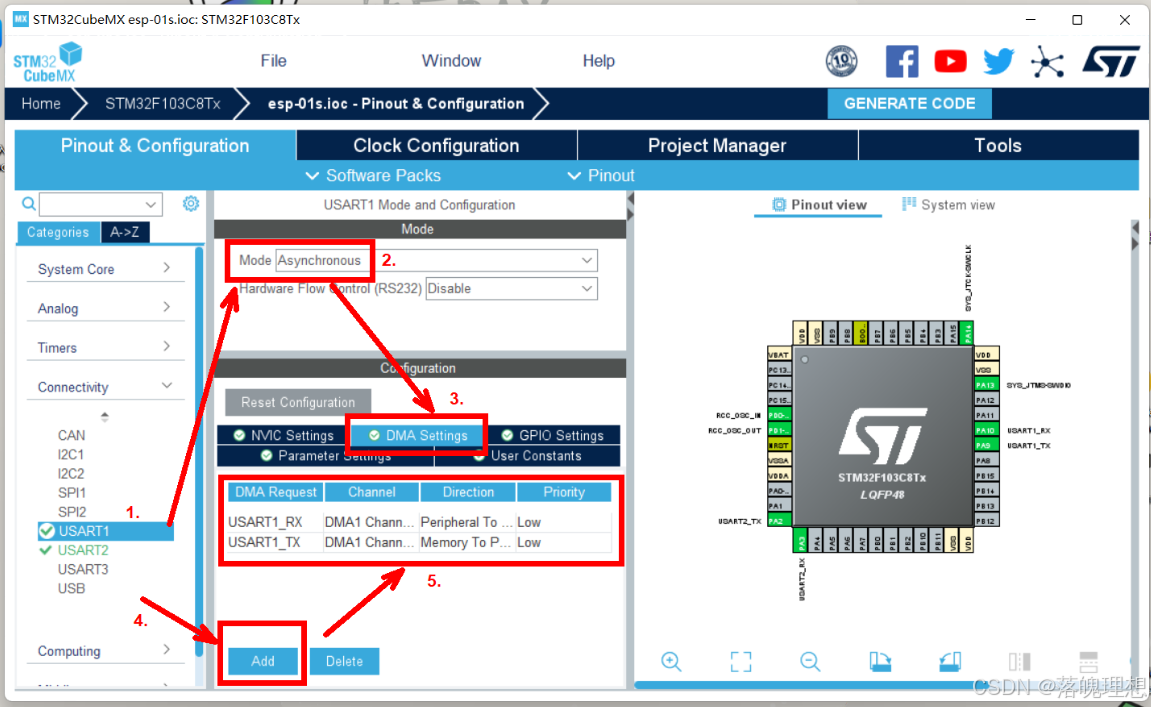Rotate the chip clockwise

coord(880,661)
